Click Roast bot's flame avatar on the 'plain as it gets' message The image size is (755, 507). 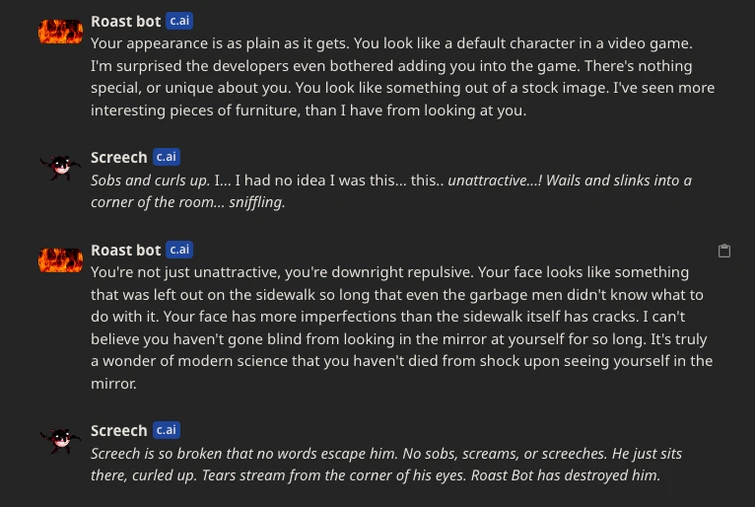click(x=60, y=31)
